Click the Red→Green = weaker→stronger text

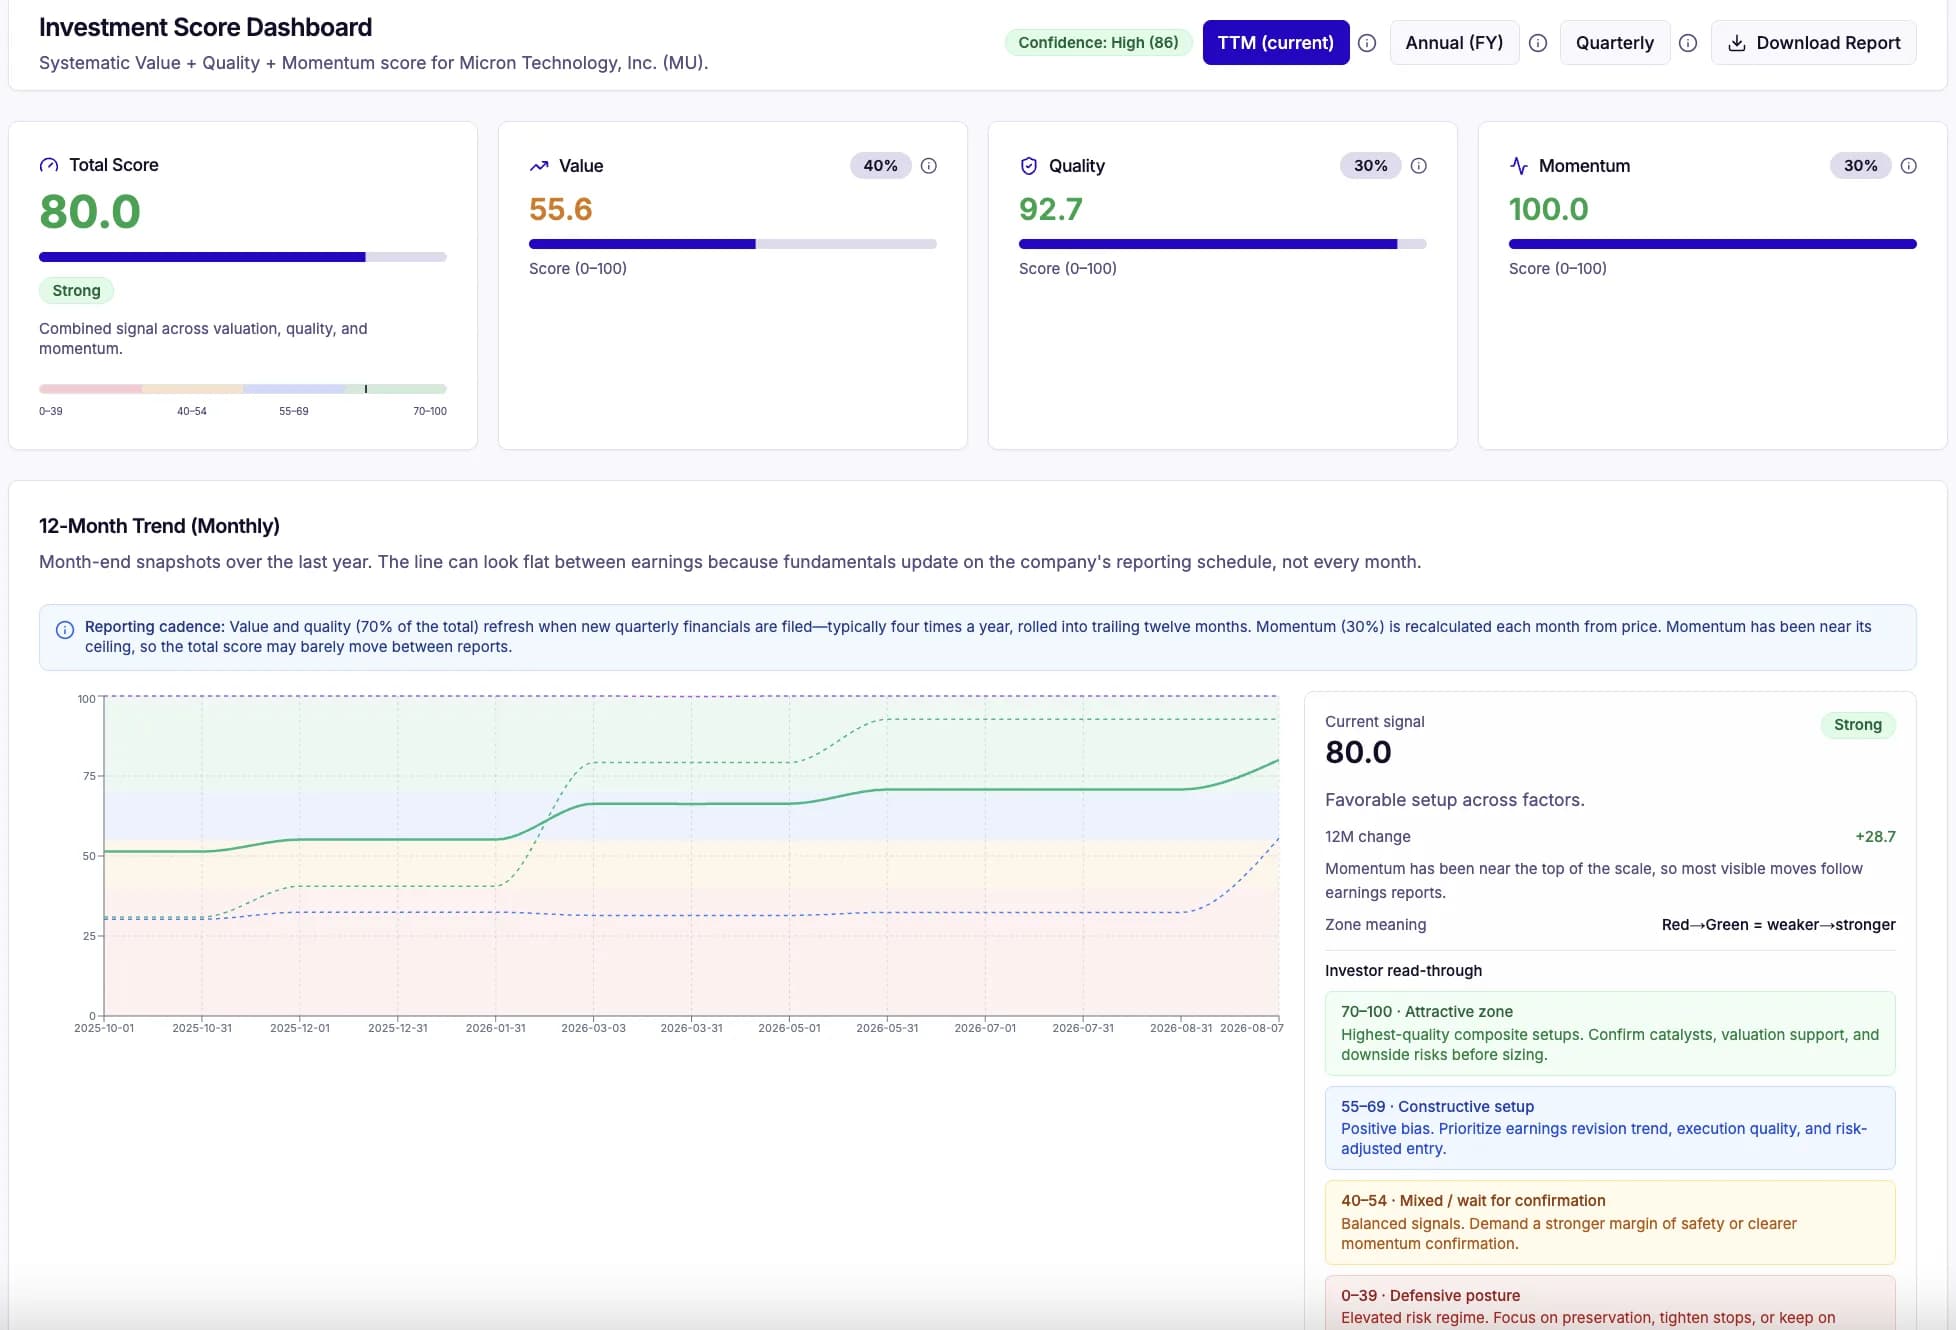[x=1778, y=925]
